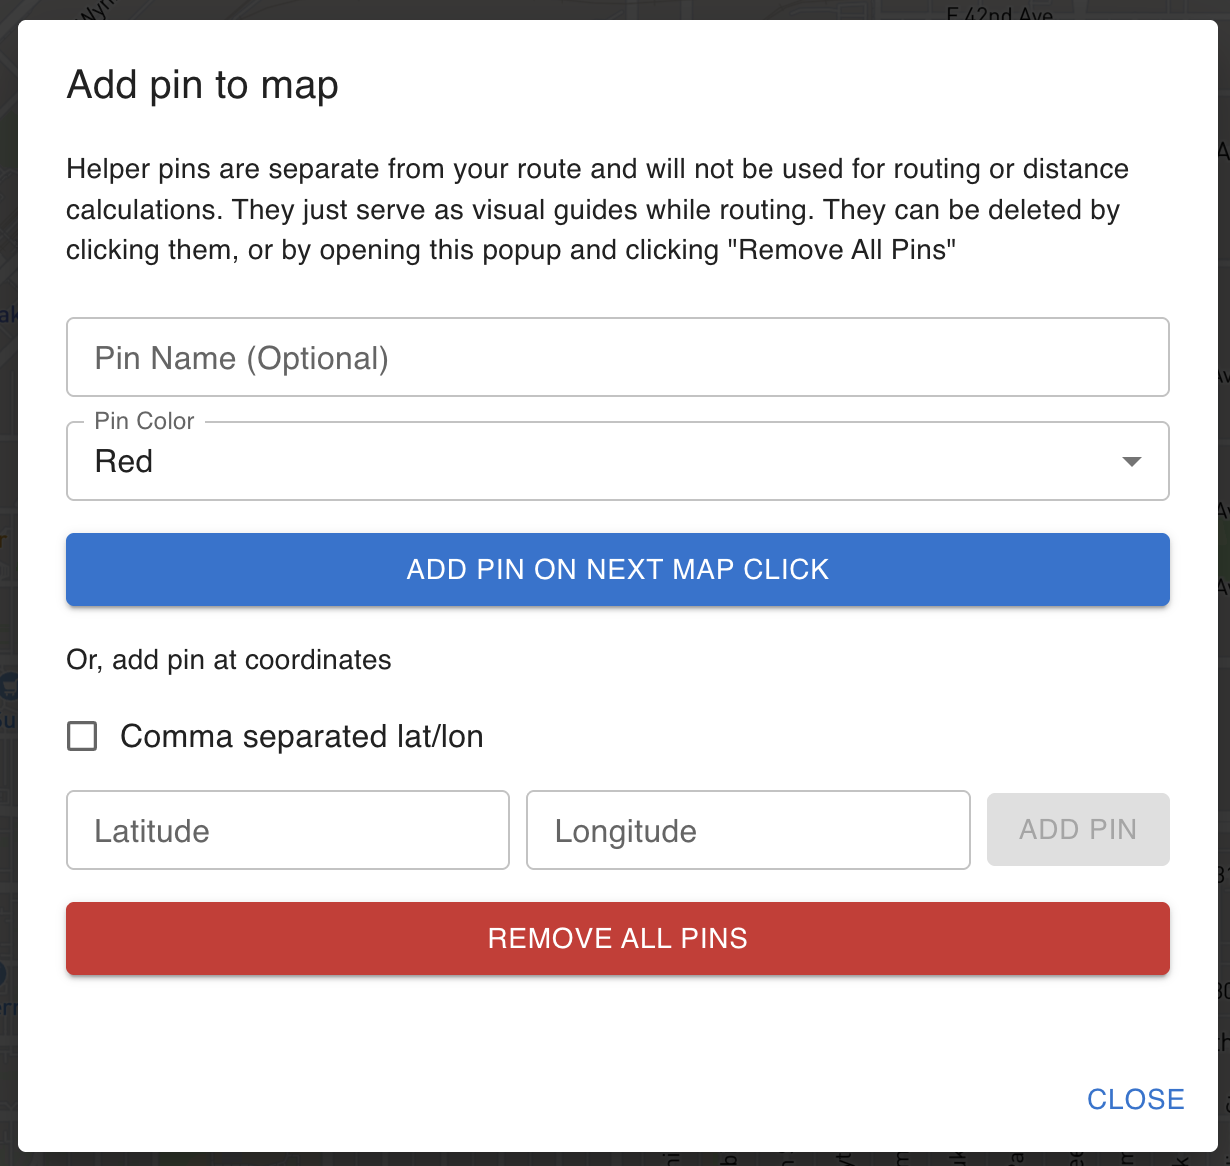1230x1166 pixels.
Task: Open the Pin Color dropdown
Action: click(617, 461)
